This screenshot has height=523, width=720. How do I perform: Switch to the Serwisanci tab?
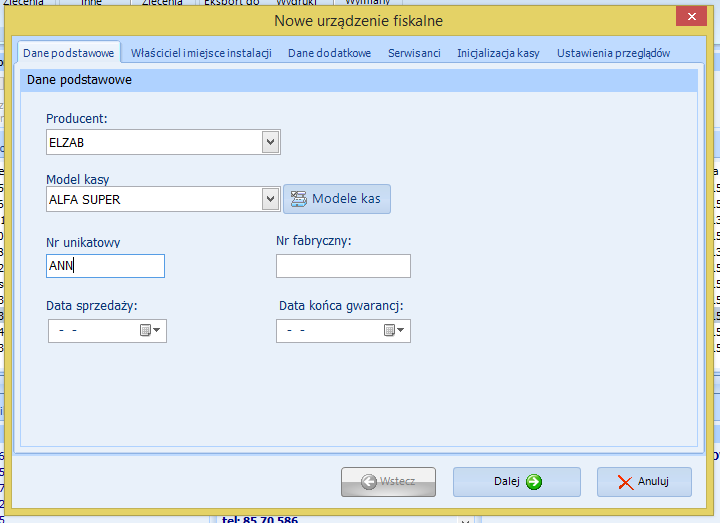coord(414,53)
